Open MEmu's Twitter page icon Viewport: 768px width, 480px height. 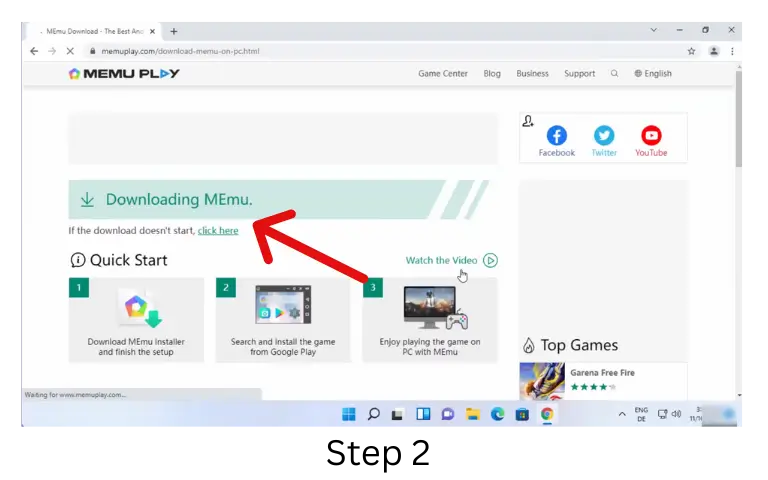pos(604,135)
